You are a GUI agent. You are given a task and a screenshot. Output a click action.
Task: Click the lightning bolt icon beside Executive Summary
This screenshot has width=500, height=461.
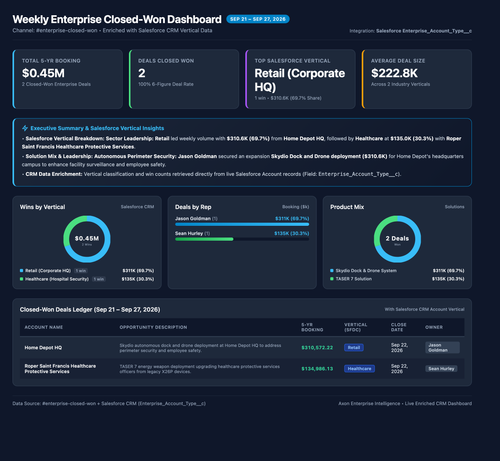(x=25, y=128)
